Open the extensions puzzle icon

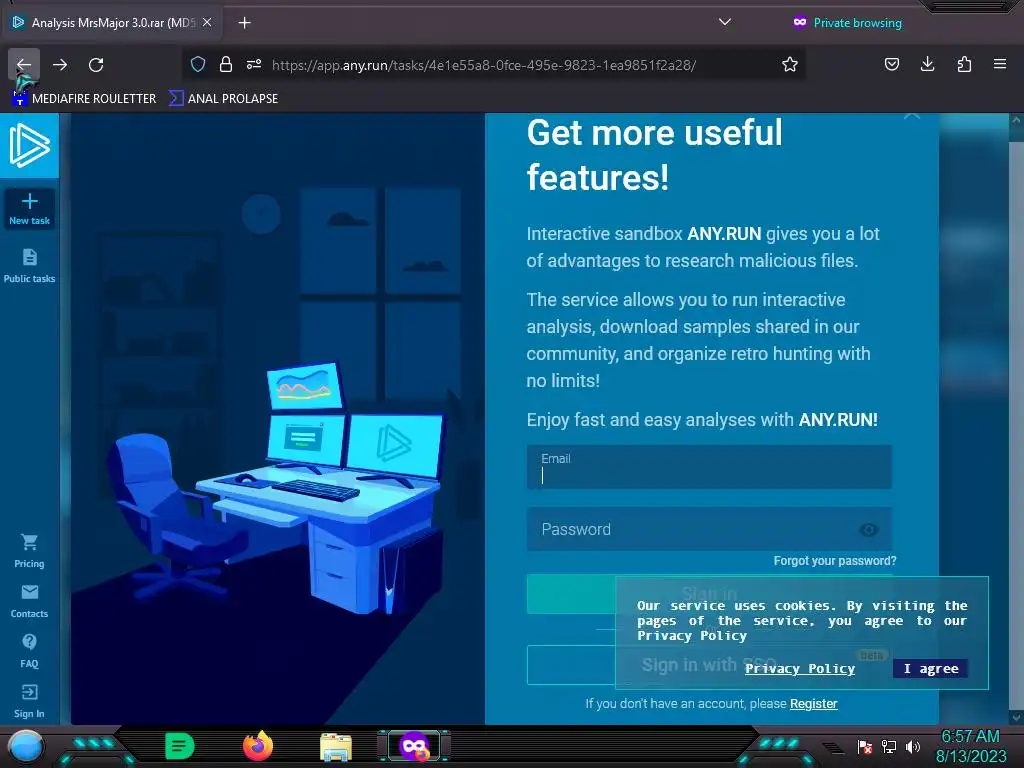pyautogui.click(x=964, y=64)
